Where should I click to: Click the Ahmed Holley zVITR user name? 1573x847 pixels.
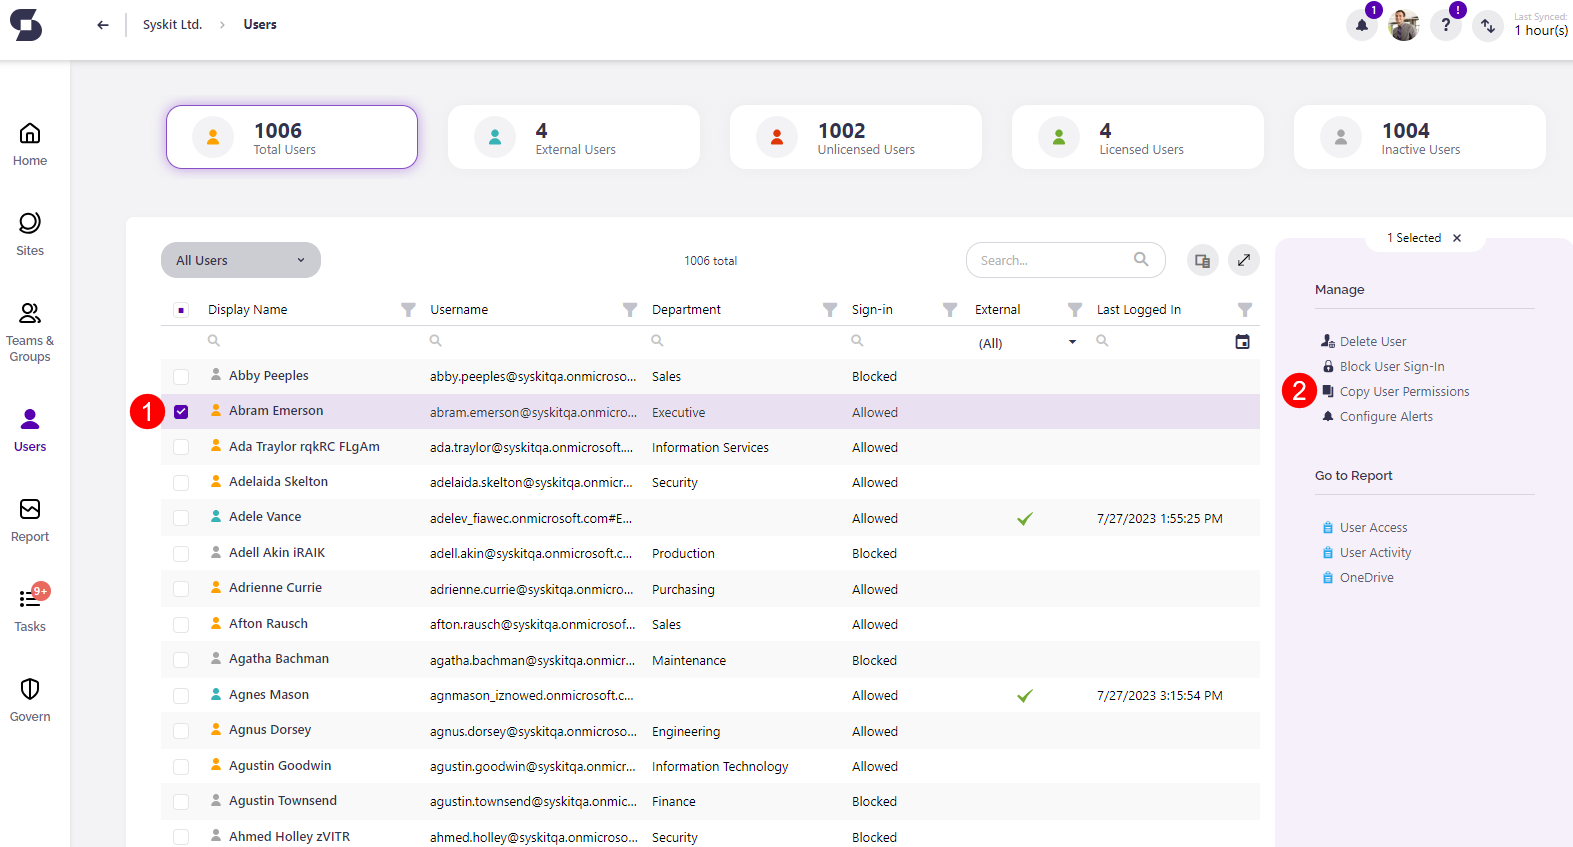pos(289,836)
